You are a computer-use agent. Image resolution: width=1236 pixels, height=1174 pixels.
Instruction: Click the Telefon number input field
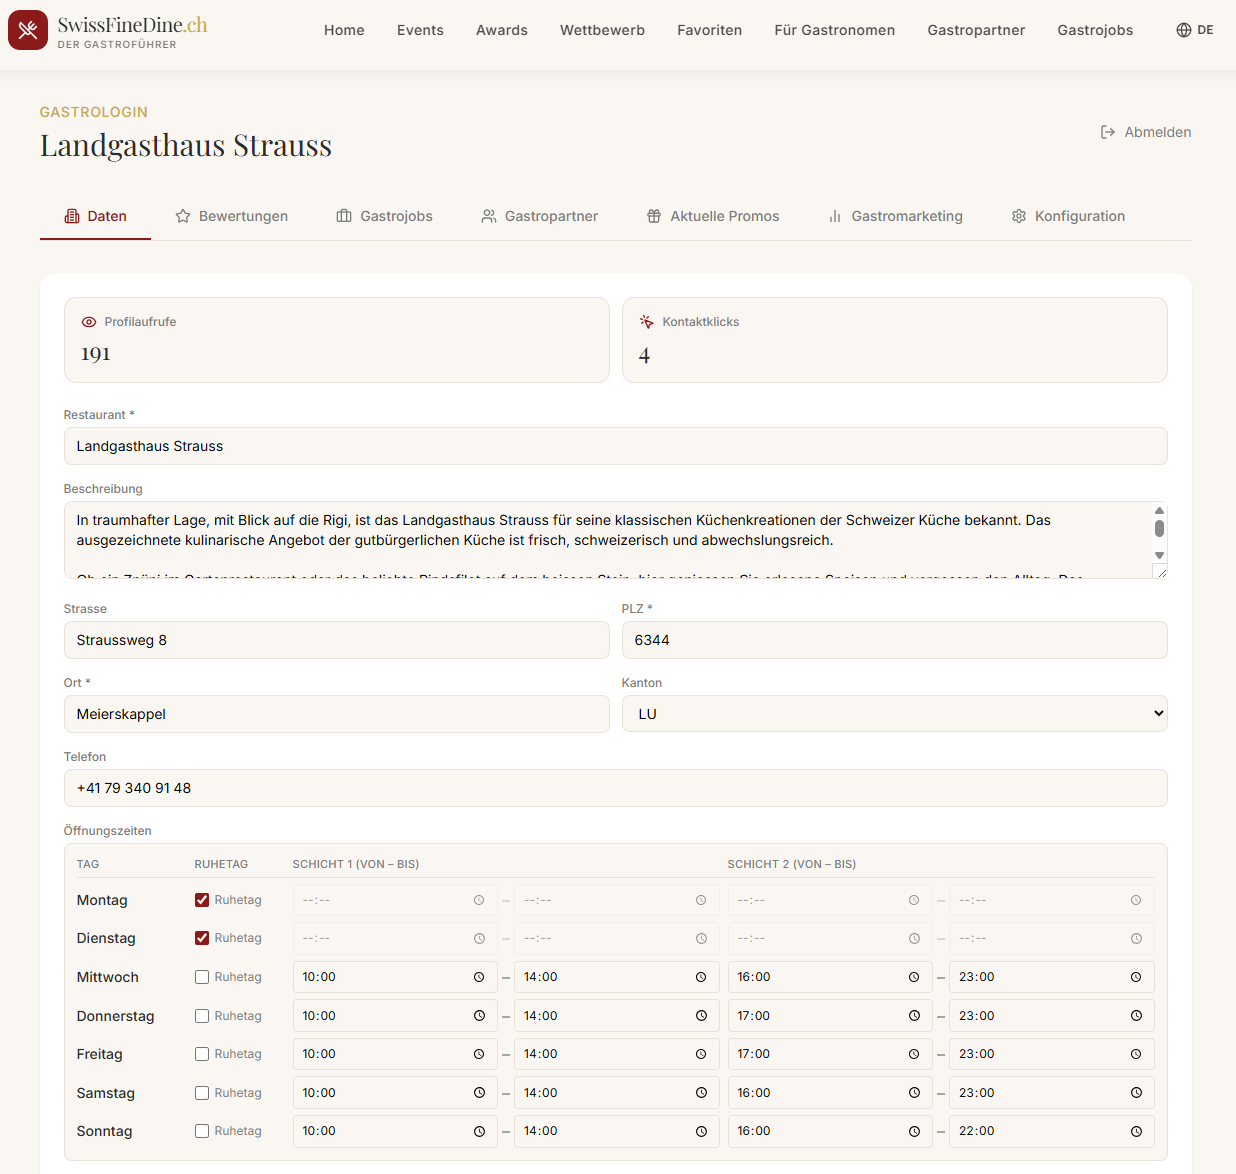pos(615,788)
